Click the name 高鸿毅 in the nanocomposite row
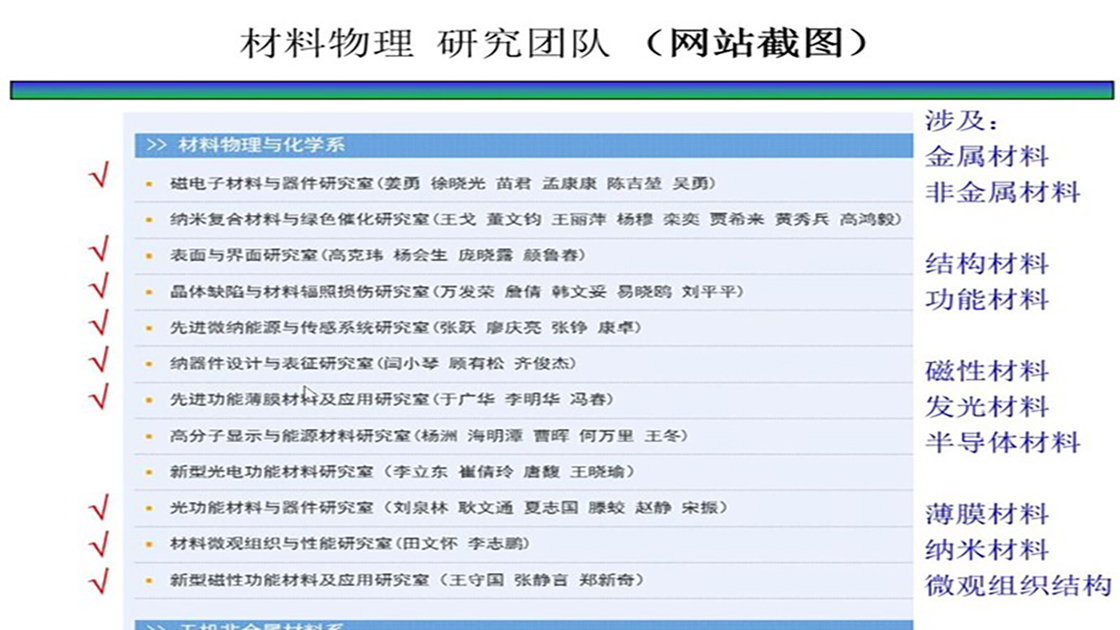Image resolution: width=1120 pixels, height=630 pixels. (x=866, y=219)
